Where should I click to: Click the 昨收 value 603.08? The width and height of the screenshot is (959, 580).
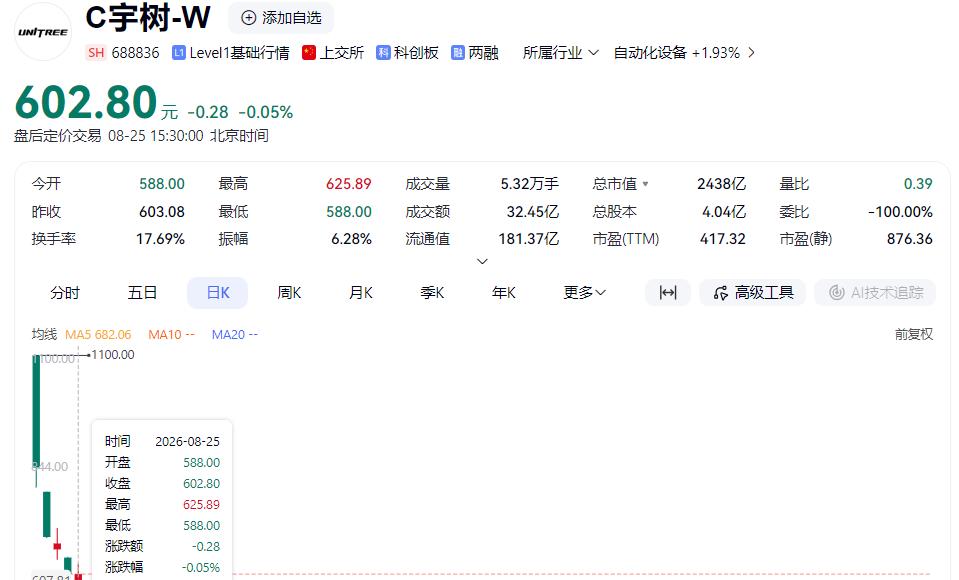(x=161, y=212)
